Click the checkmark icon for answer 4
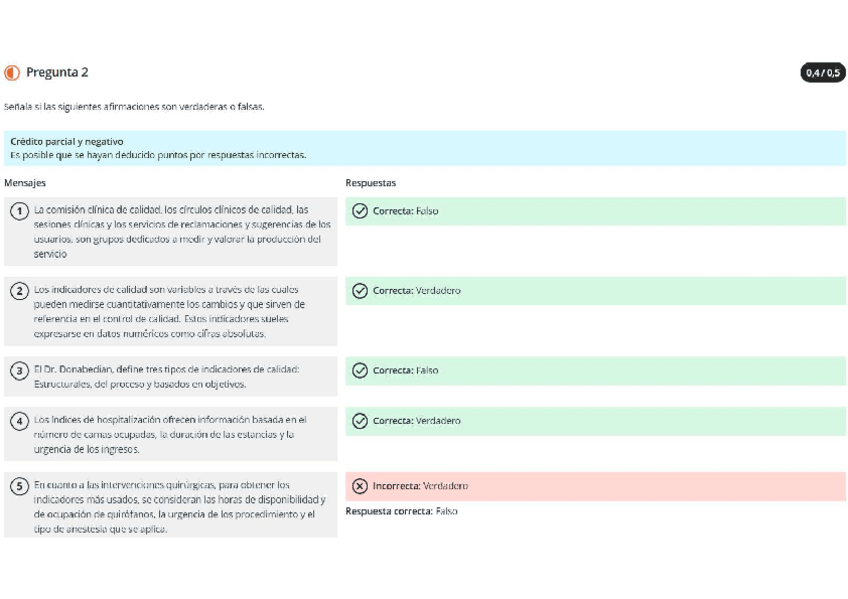This screenshot has height=599, width=848. pos(360,421)
